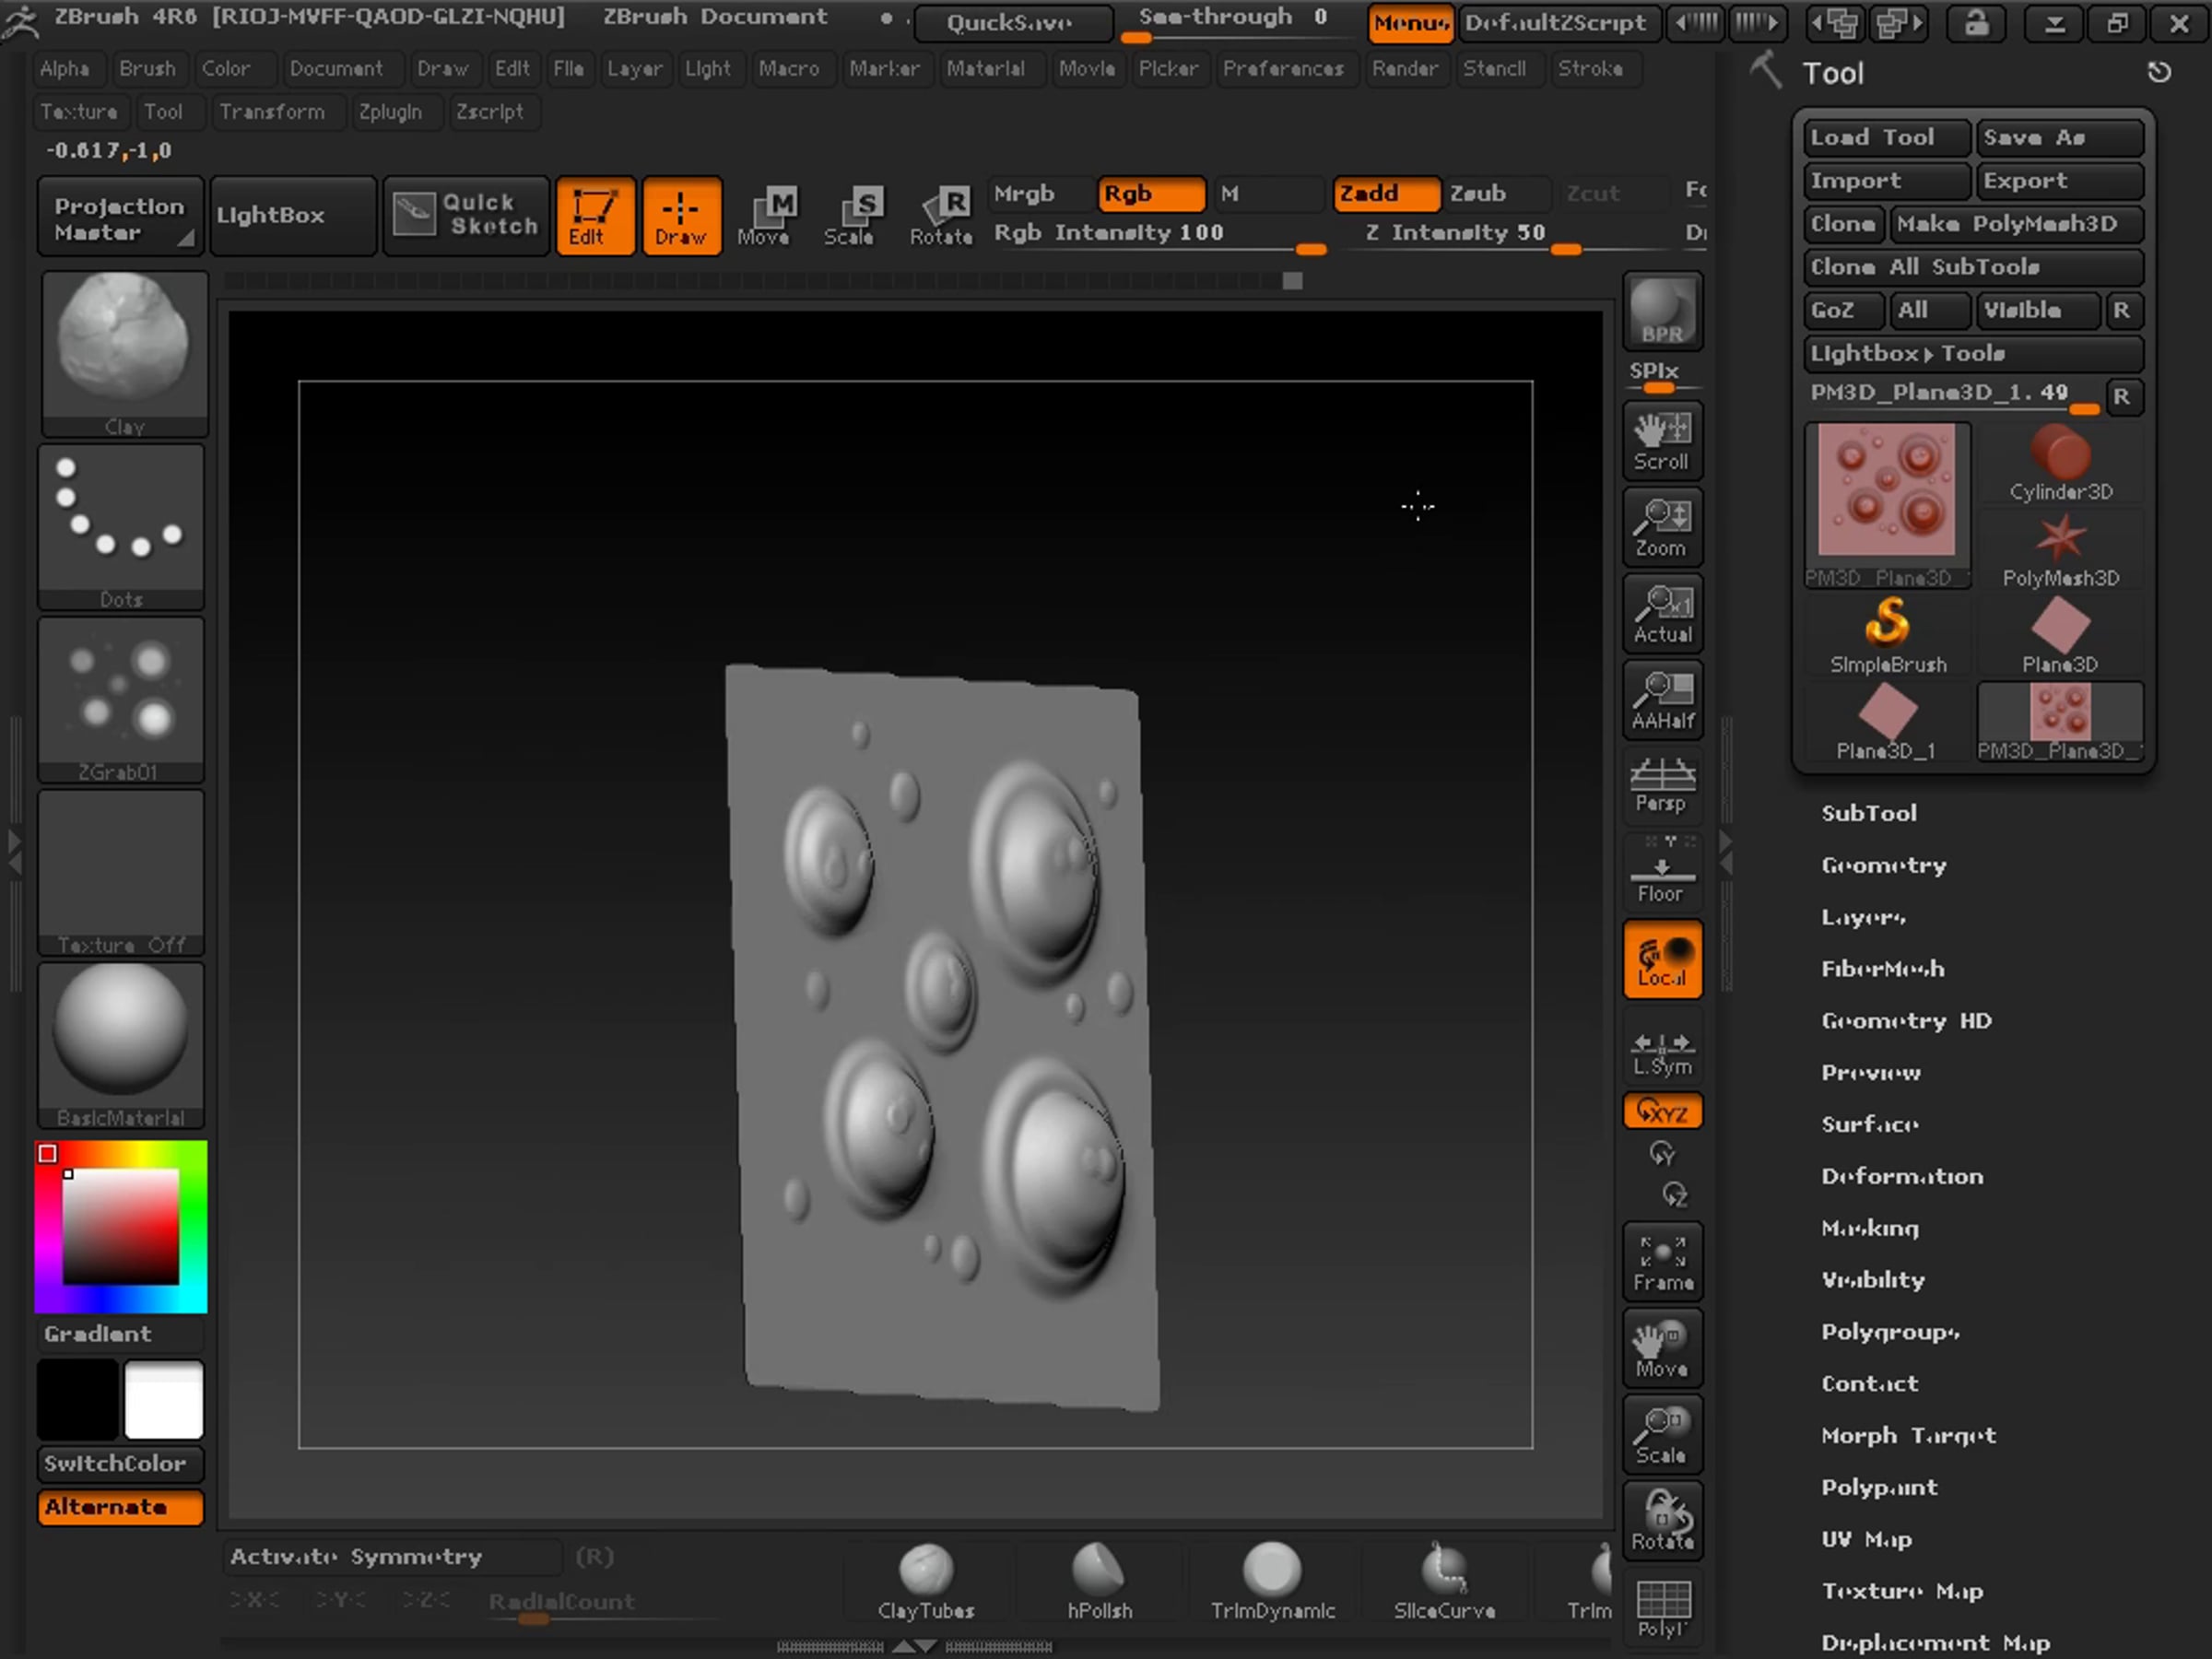Image resolution: width=2212 pixels, height=1659 pixels.
Task: Open the Stroke menu
Action: pyautogui.click(x=1590, y=69)
